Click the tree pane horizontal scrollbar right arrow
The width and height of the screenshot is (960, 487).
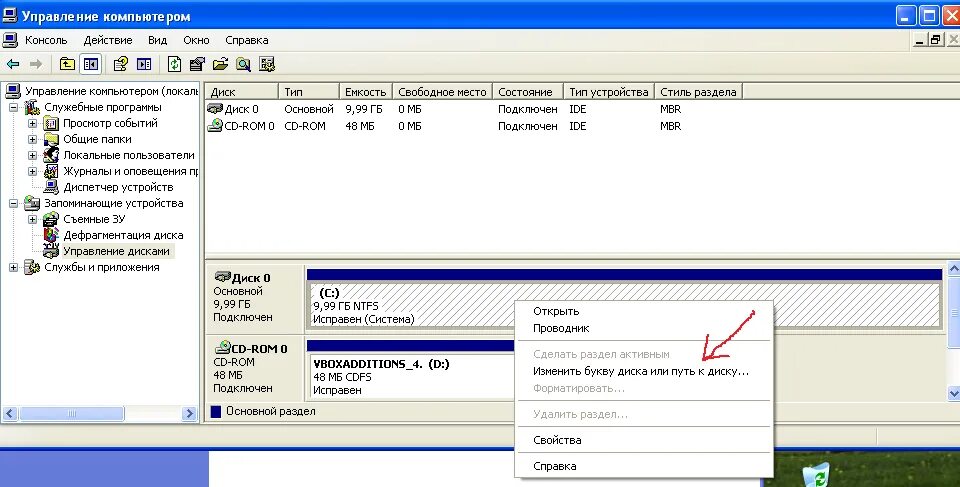point(190,413)
